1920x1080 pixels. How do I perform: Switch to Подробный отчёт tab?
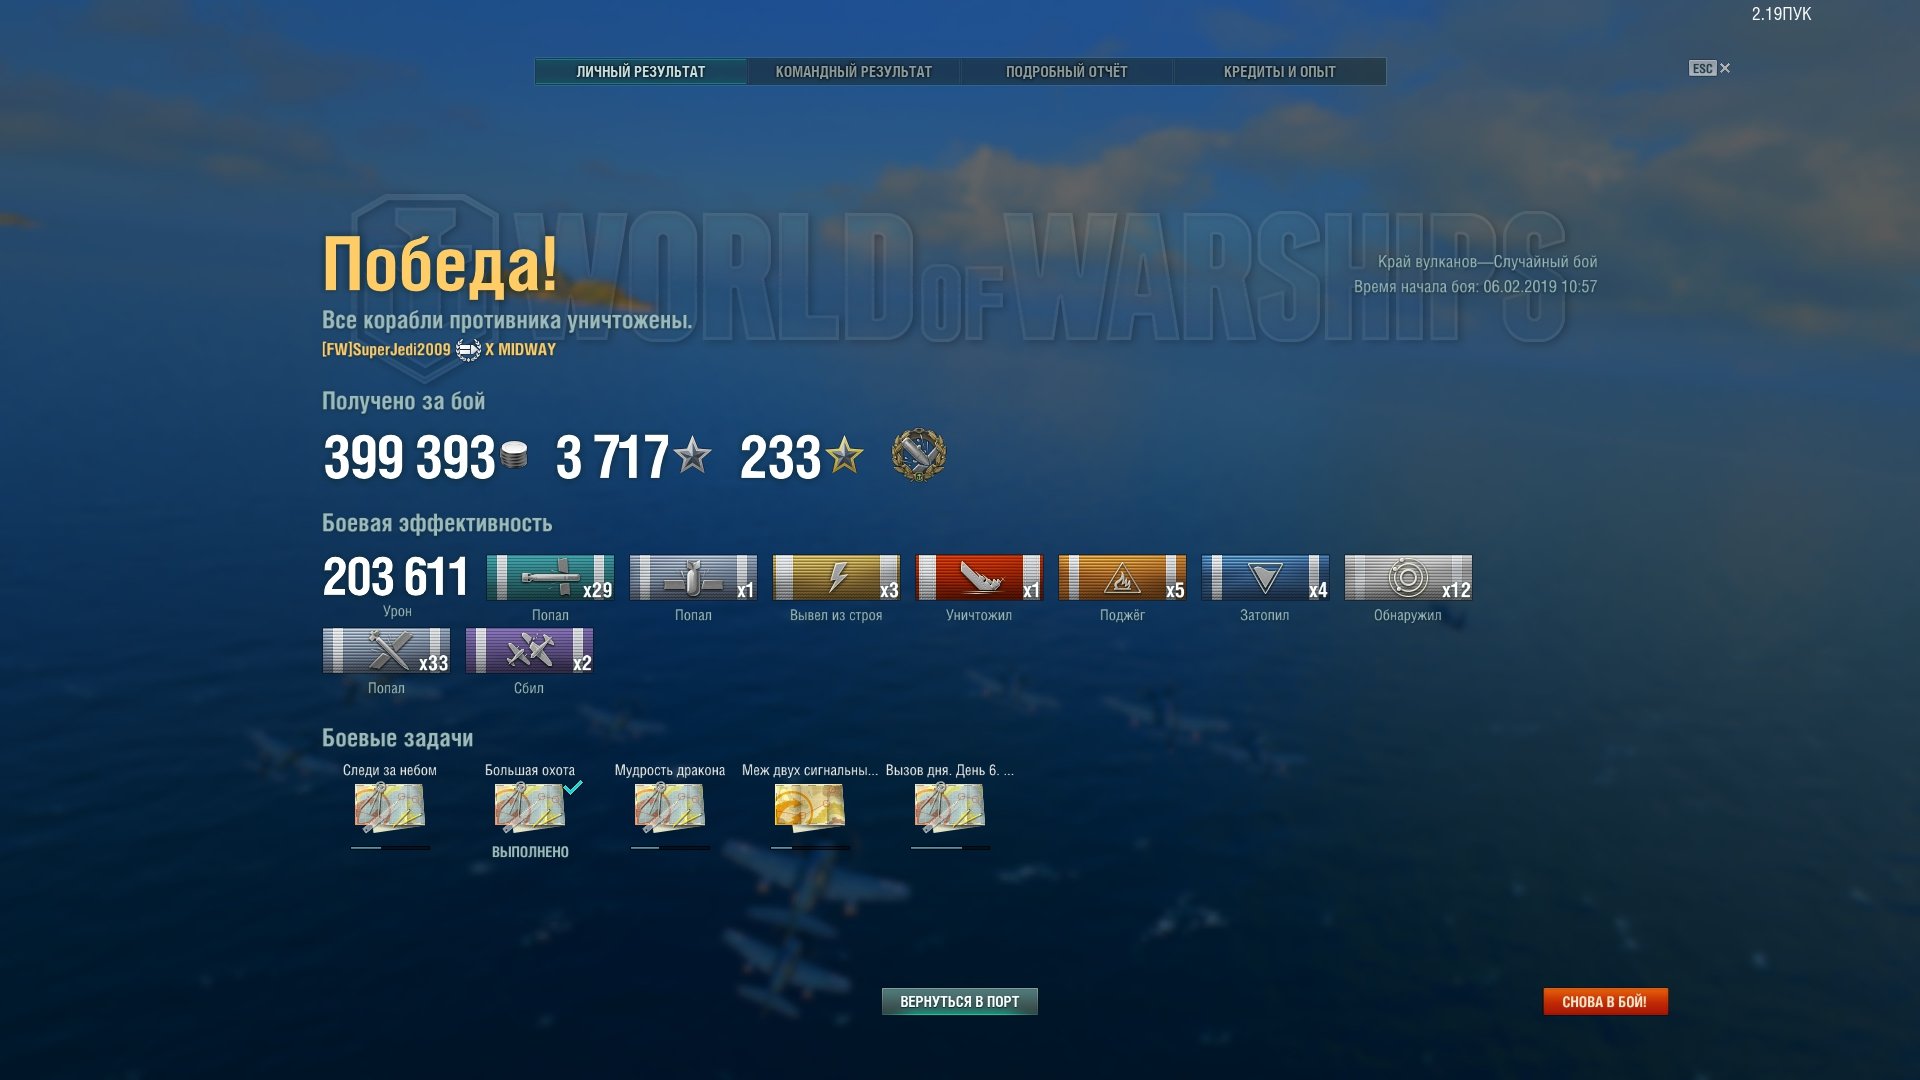(1066, 72)
